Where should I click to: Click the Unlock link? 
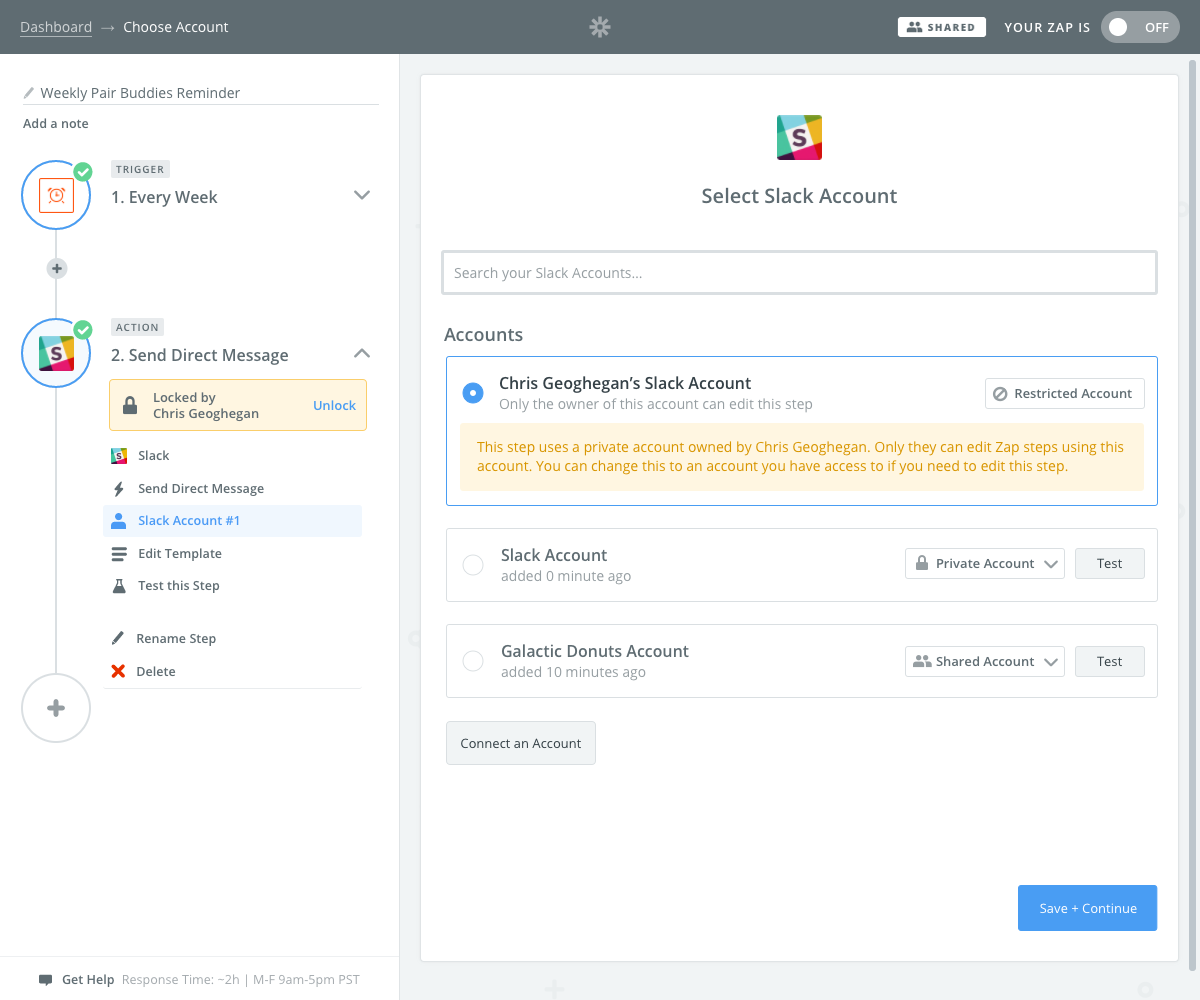334,405
